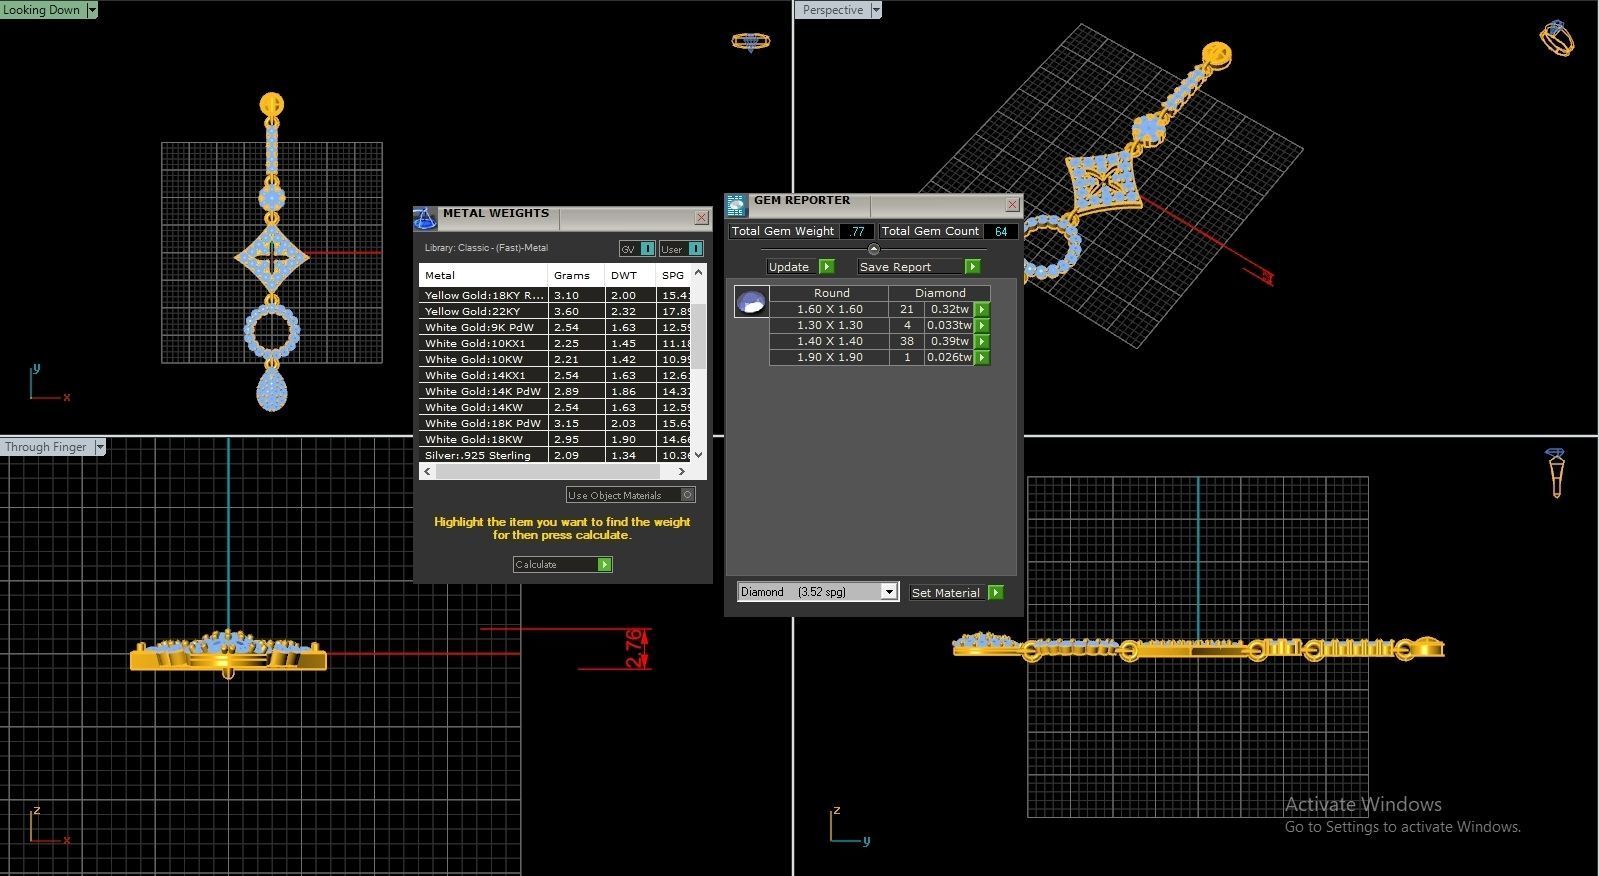Viewport: 1599px width, 876px height.
Task: Select the White Gold:9K PdW row
Action: [x=556, y=327]
